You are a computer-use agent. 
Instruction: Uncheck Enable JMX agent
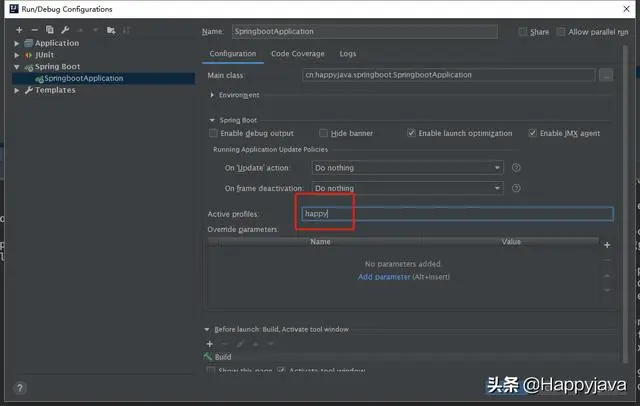pos(532,133)
